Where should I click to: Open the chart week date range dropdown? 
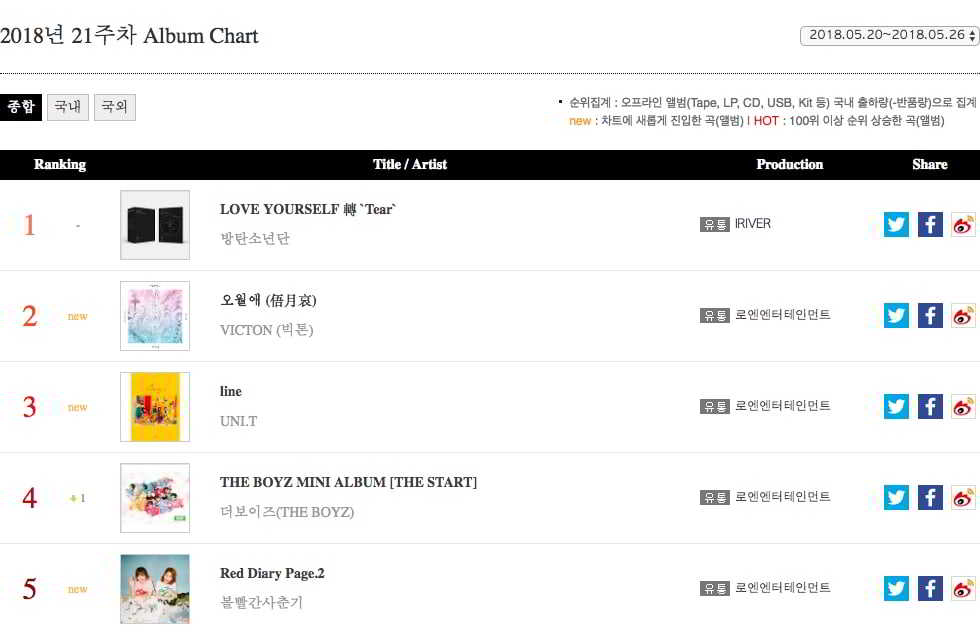pyautogui.click(x=889, y=36)
